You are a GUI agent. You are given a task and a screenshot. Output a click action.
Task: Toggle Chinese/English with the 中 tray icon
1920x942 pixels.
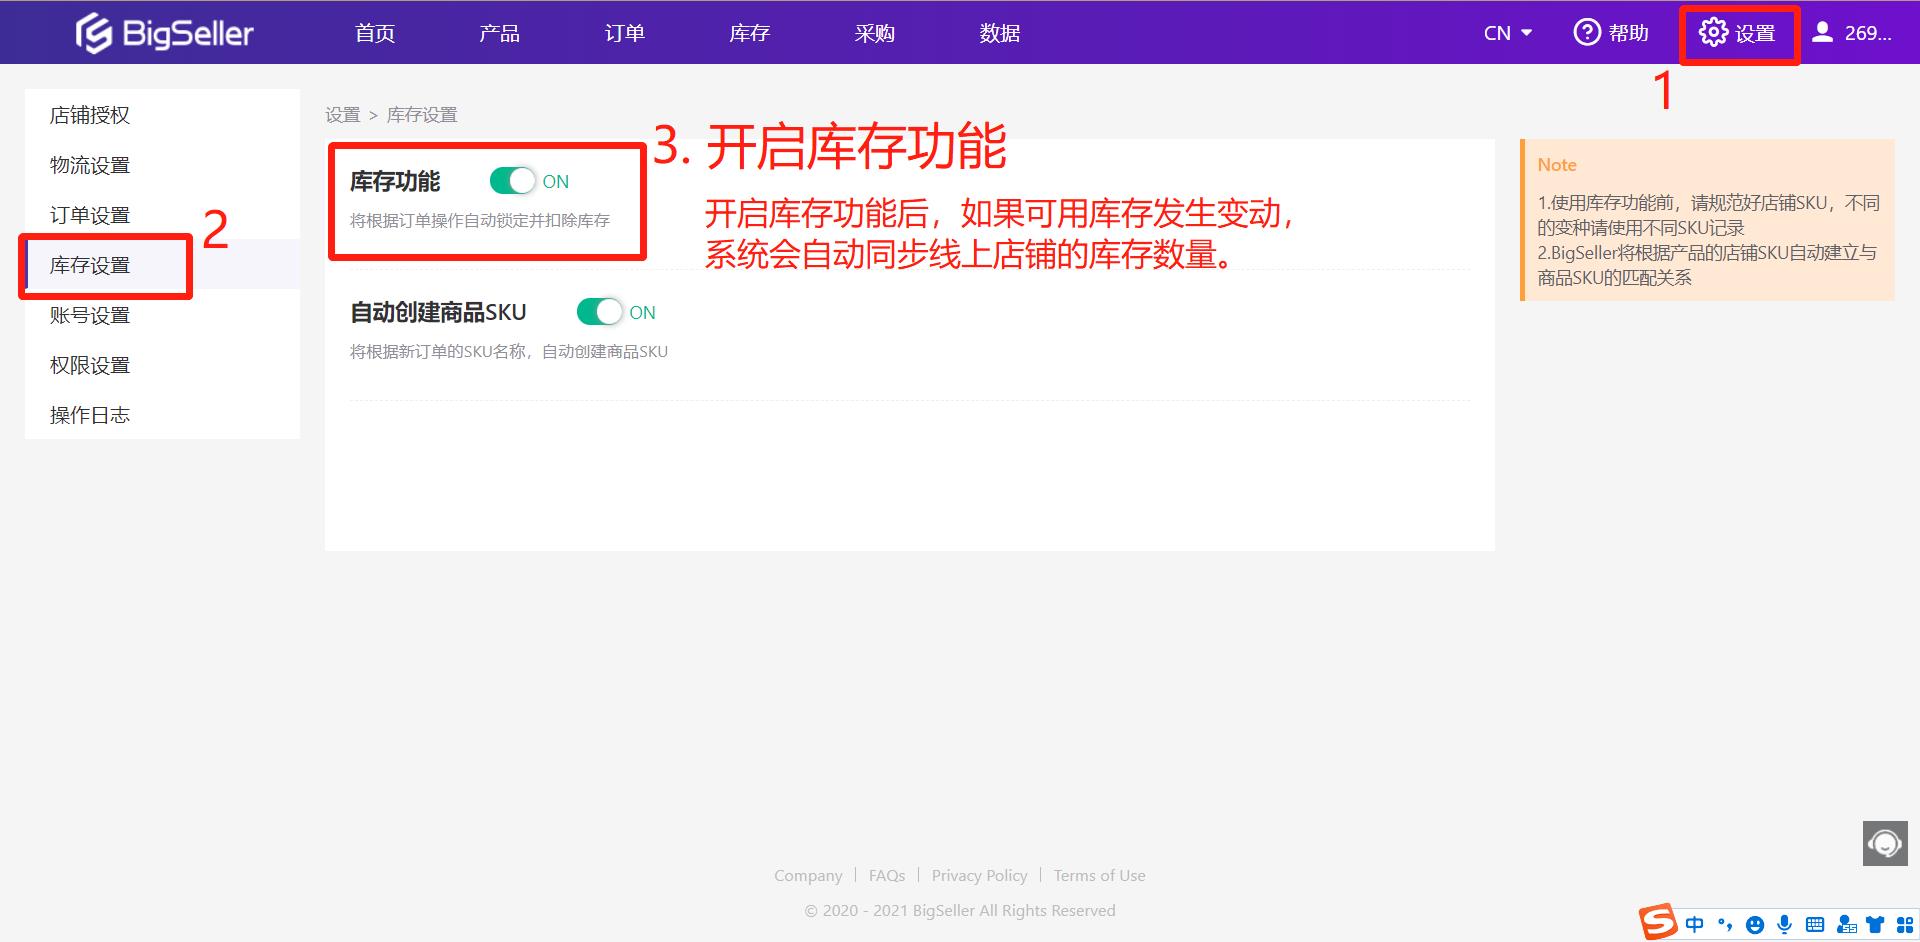pyautogui.click(x=1694, y=925)
